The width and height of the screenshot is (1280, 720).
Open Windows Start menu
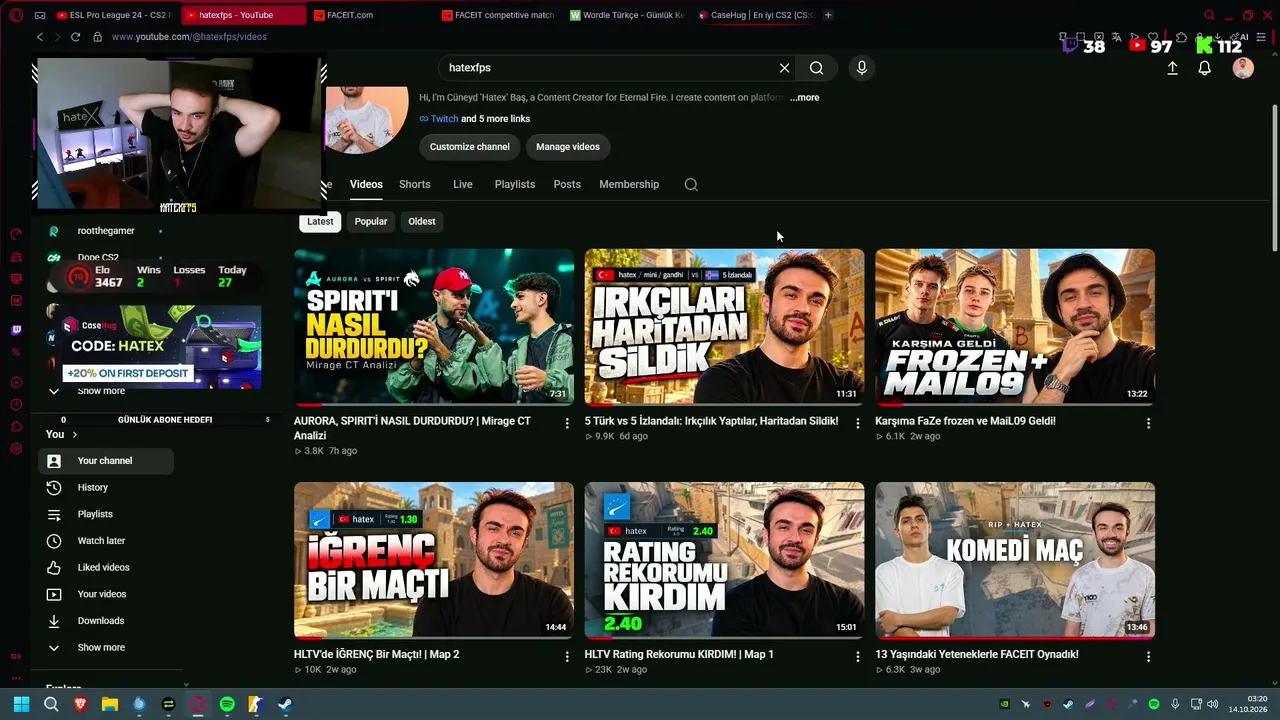tap(21, 704)
